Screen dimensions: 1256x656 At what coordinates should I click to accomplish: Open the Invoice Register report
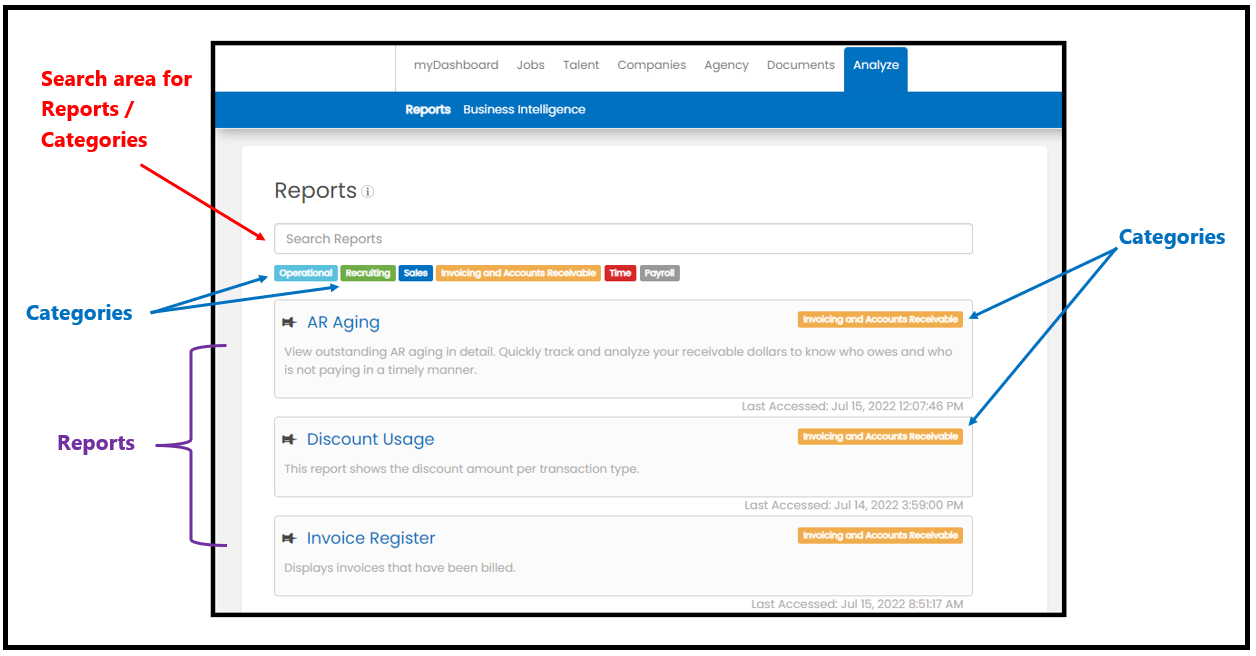pyautogui.click(x=371, y=538)
